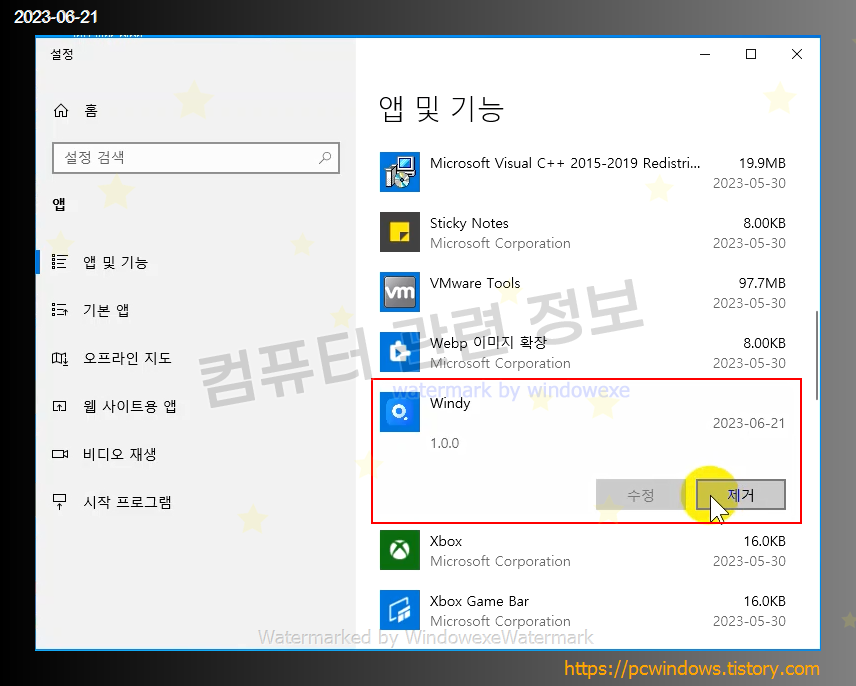The height and width of the screenshot is (686, 856).
Task: Maximize the 설정 window
Action: click(751, 54)
